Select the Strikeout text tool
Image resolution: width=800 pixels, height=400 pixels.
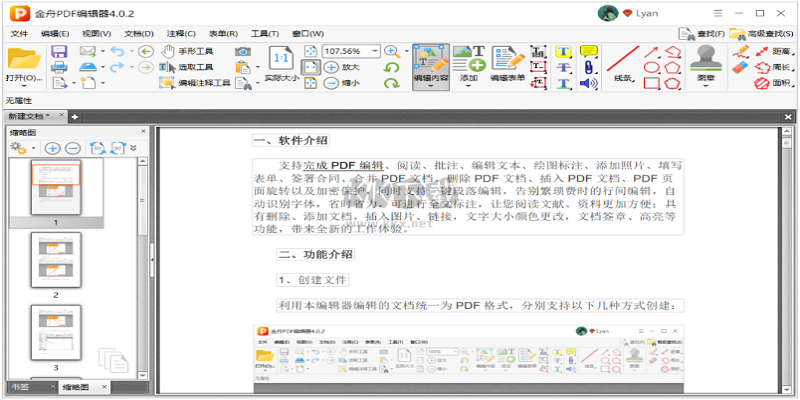563,67
